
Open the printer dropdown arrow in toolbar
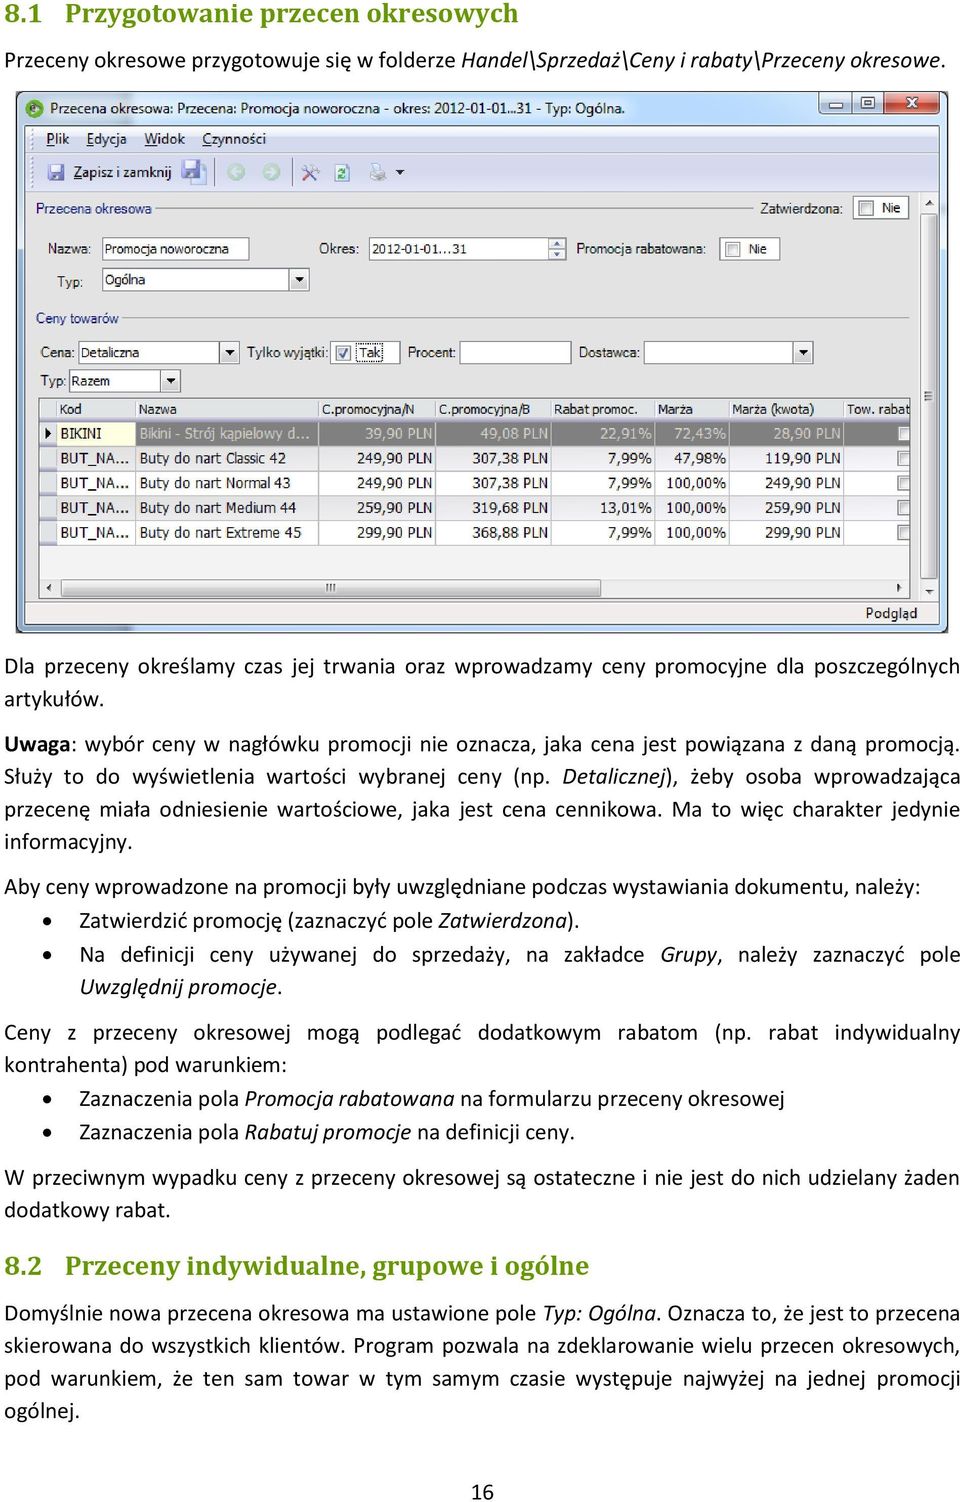coord(400,172)
